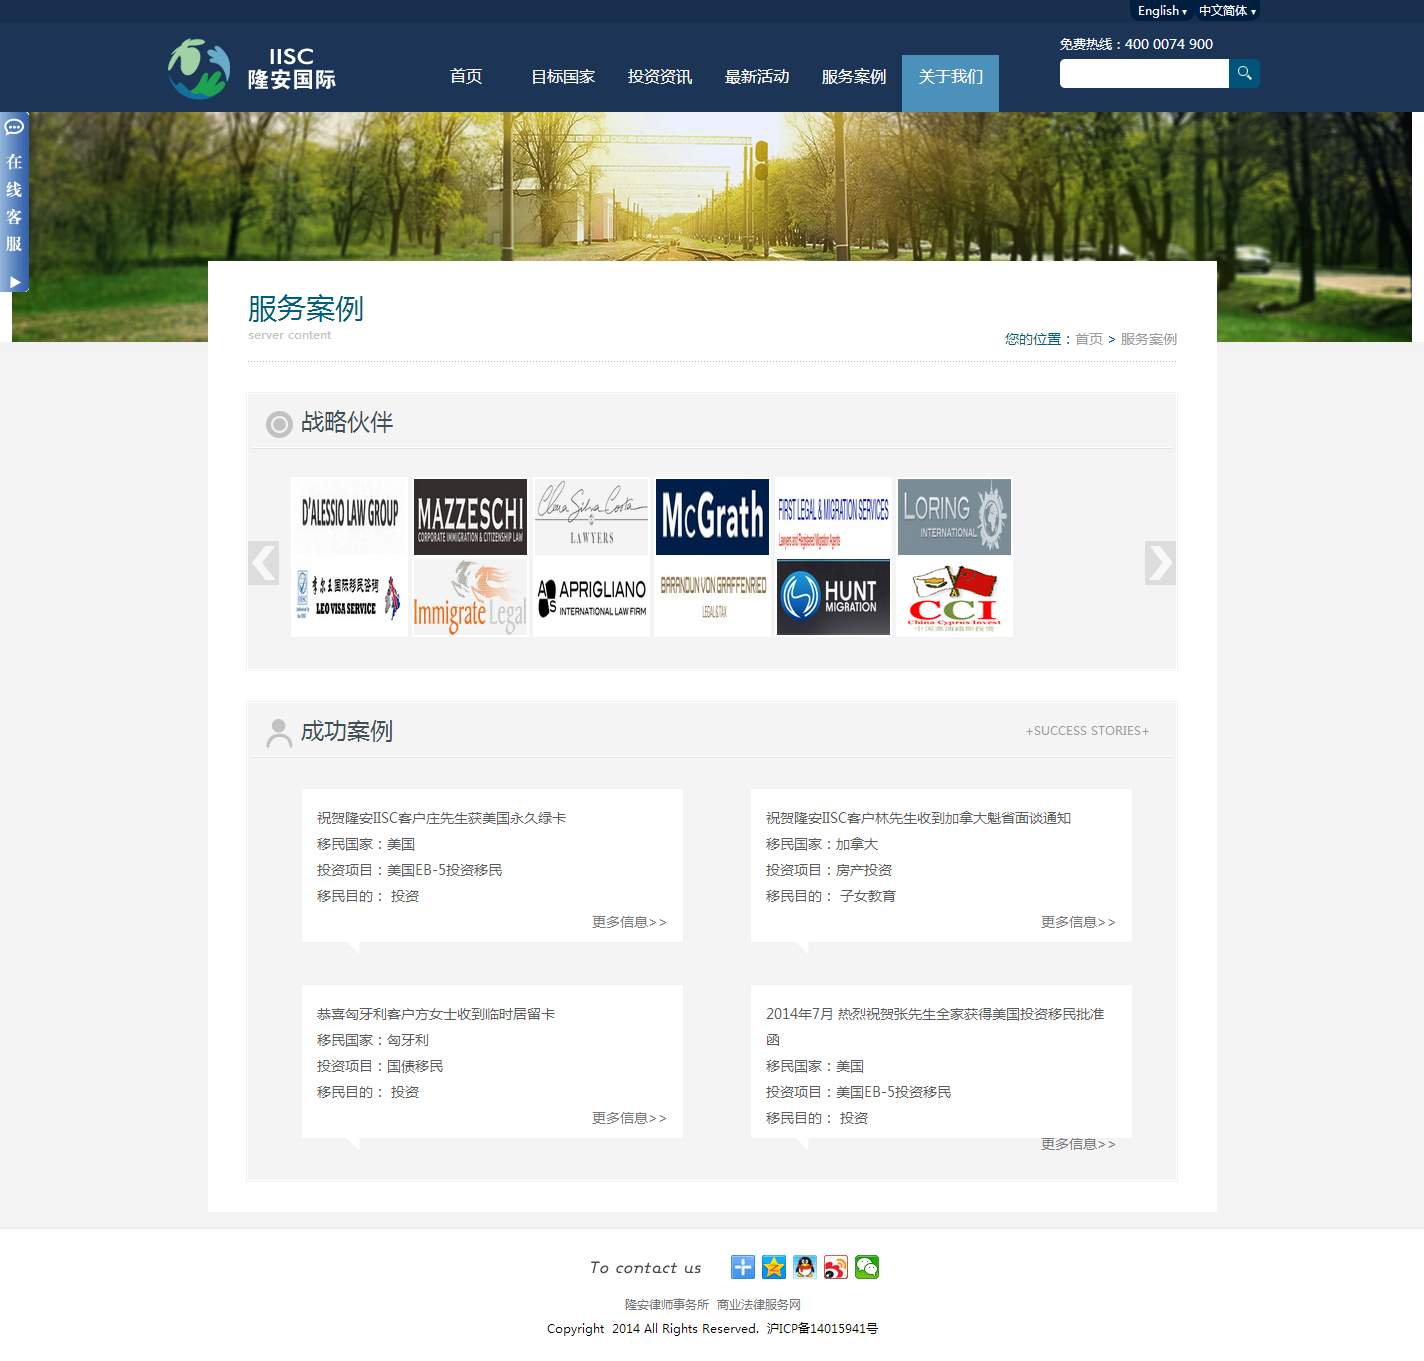Open 更多信息 for 林先生 Quebec case

[1078, 922]
